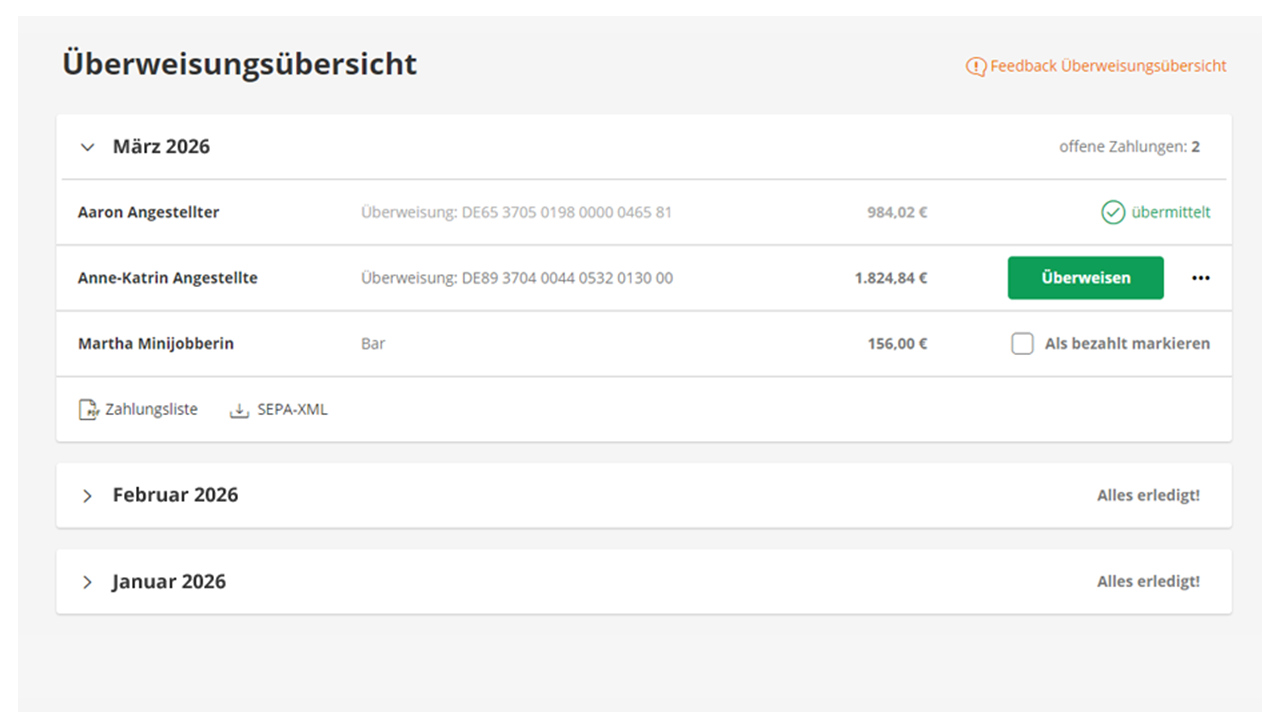The width and height of the screenshot is (1278, 728).
Task: Click the Zahlungsliste PDF icon
Action: click(89, 410)
